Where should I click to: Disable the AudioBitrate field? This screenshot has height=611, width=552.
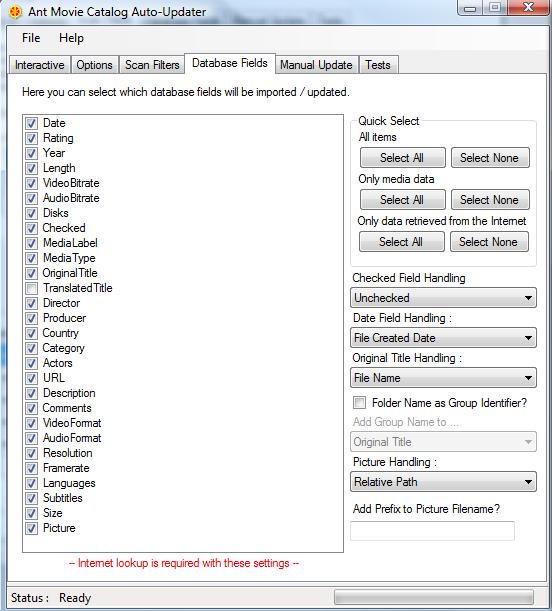click(x=32, y=198)
